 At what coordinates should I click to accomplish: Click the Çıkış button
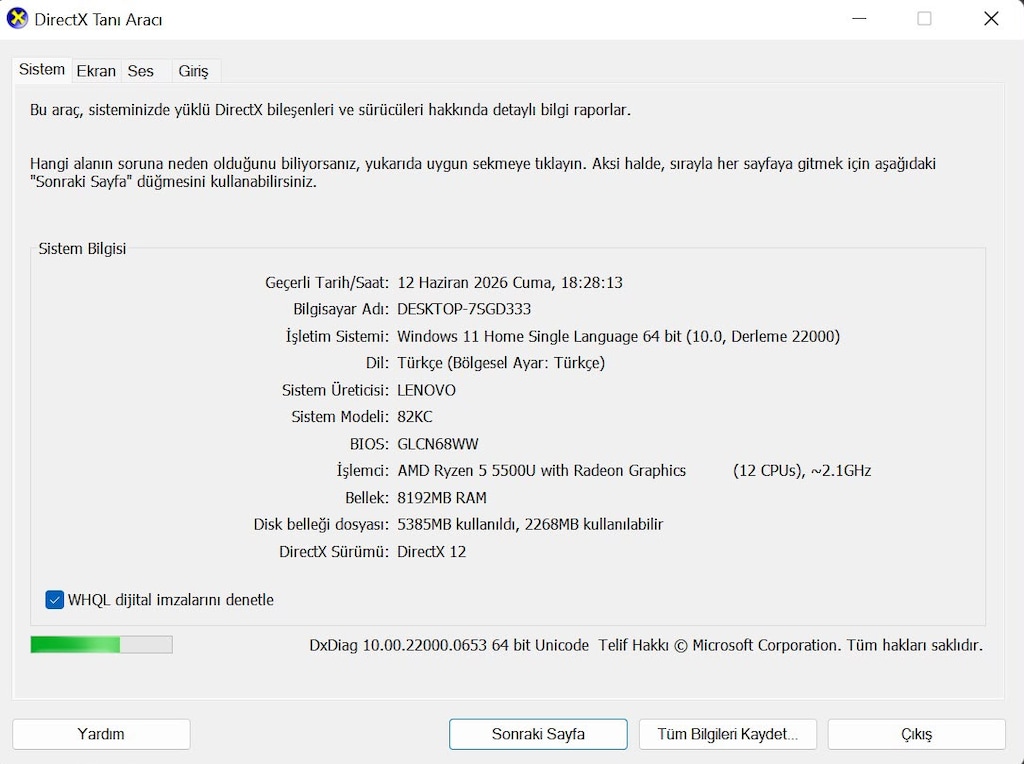tap(916, 734)
